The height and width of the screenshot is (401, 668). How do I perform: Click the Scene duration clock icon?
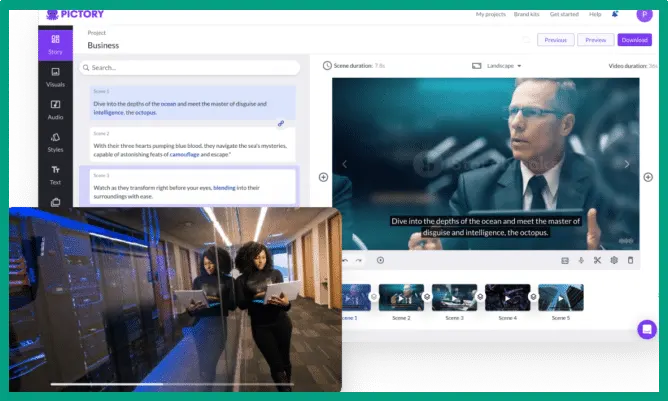tap(327, 66)
